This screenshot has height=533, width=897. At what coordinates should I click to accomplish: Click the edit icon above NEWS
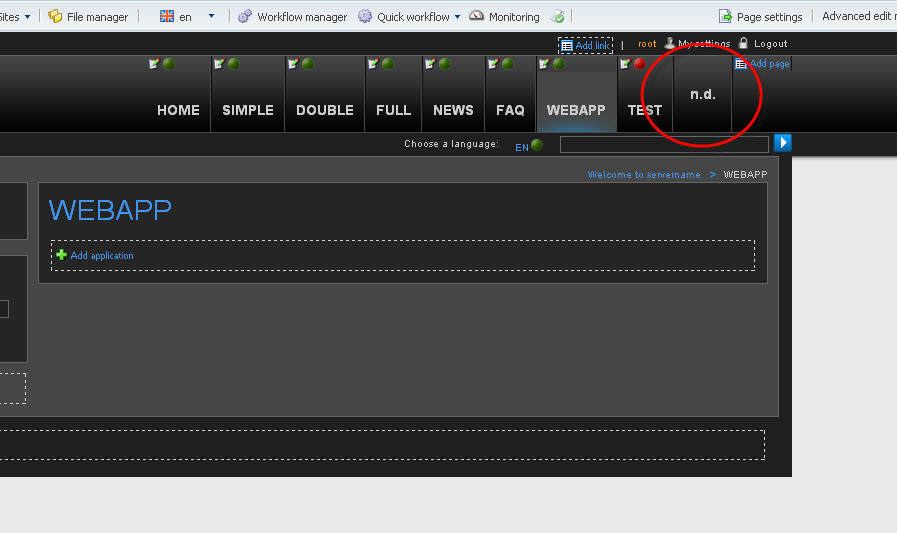(x=430, y=63)
